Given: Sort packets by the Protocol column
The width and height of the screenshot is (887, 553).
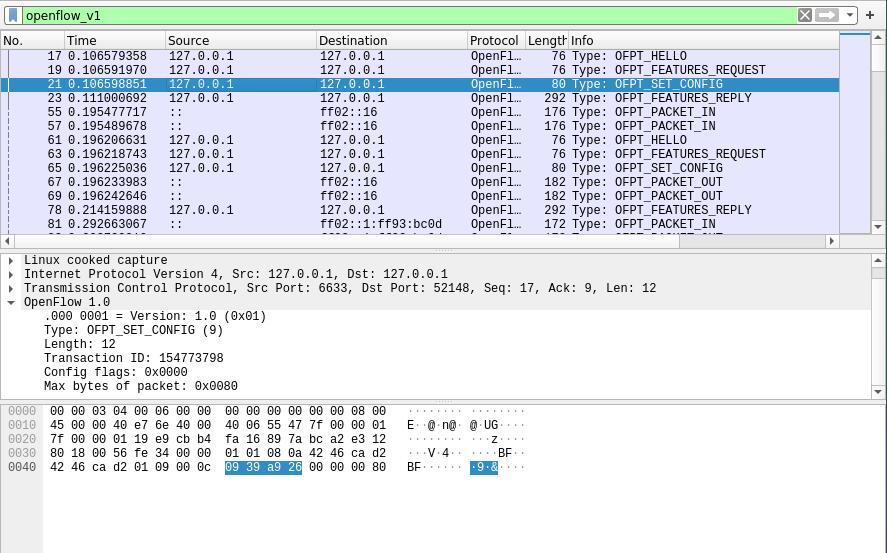Looking at the screenshot, I should click(496, 41).
